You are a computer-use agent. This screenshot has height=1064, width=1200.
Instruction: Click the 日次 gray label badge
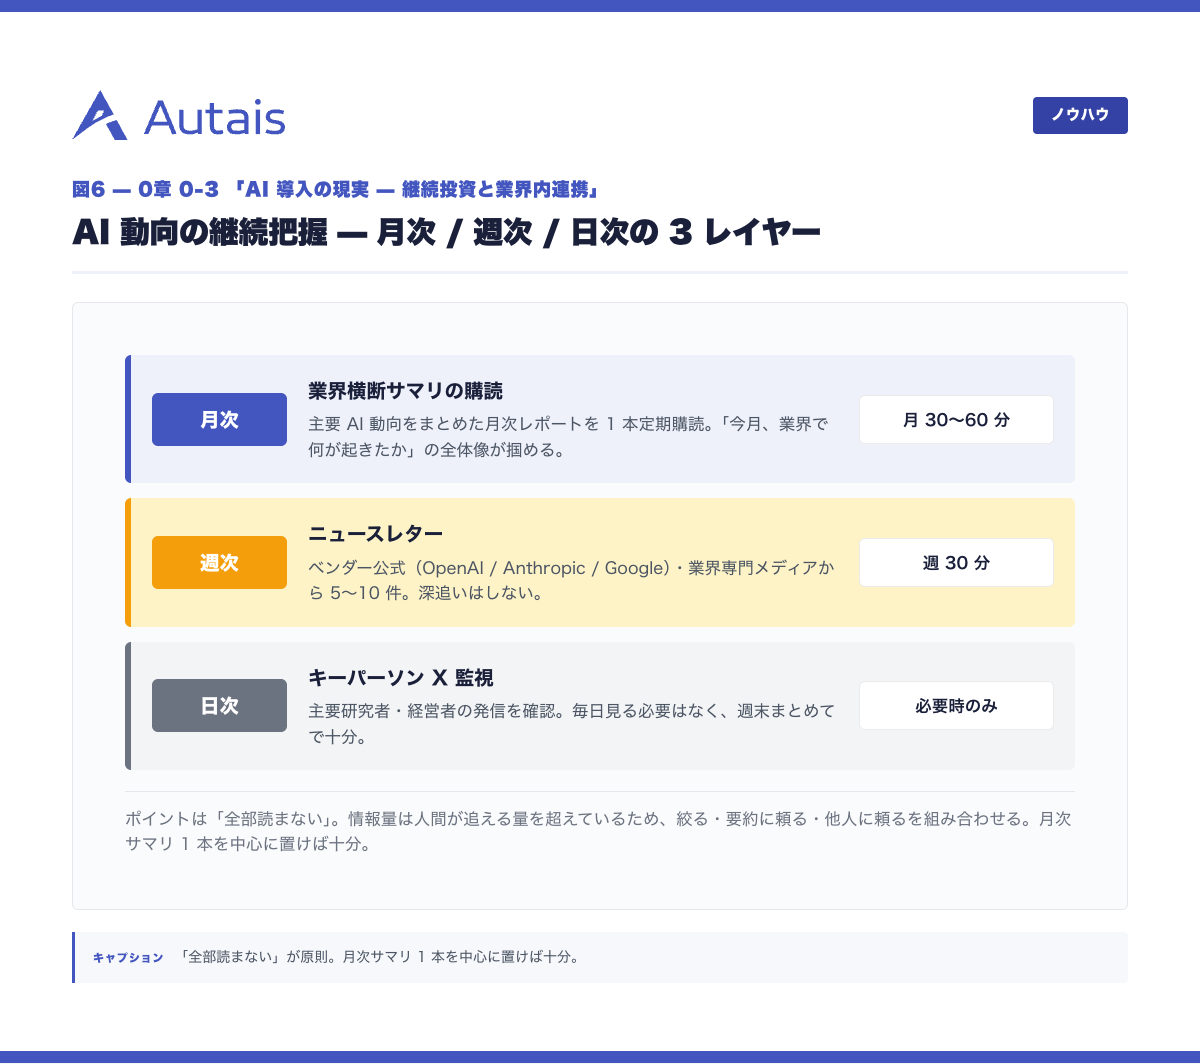click(219, 706)
